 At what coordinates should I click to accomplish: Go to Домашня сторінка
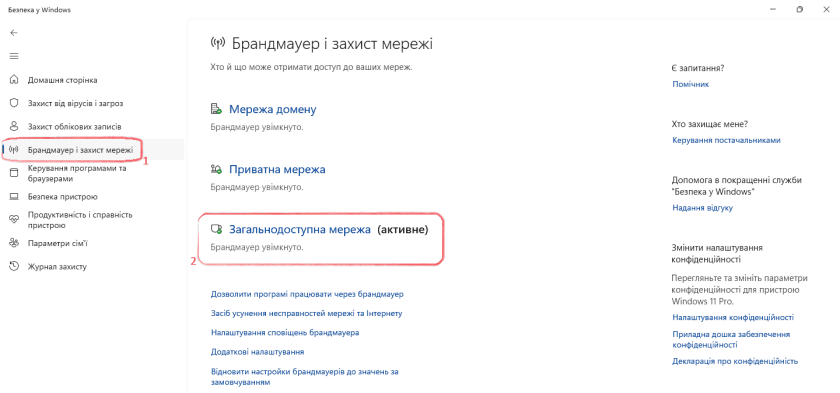(x=62, y=80)
